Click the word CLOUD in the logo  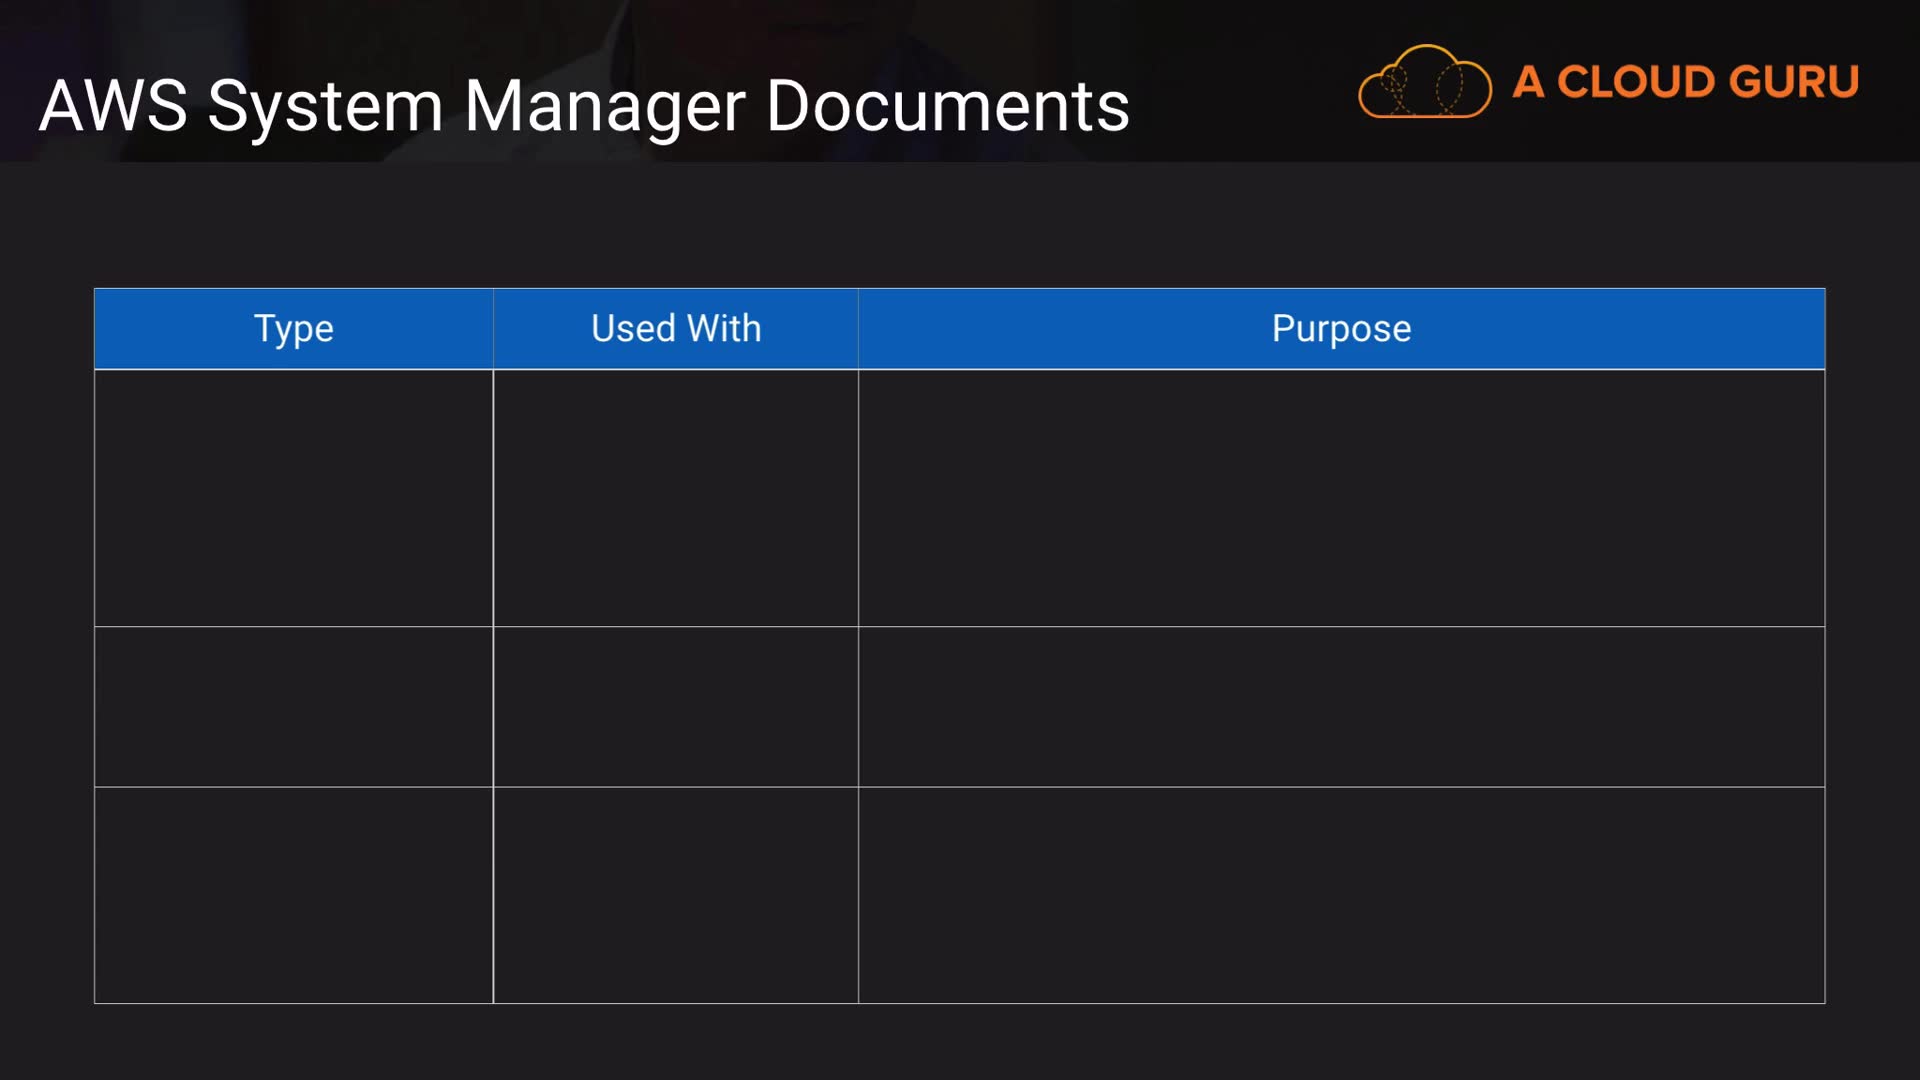coord(1635,82)
